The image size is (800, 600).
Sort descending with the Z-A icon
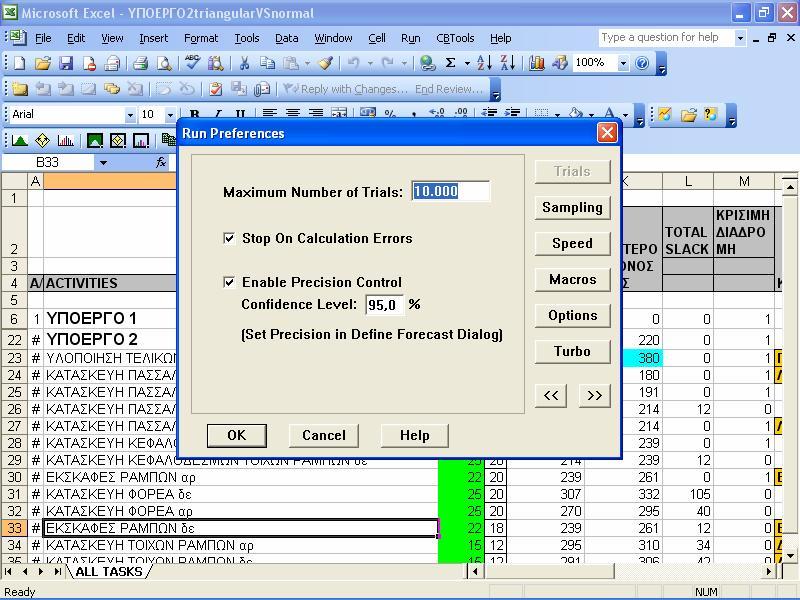coord(508,63)
